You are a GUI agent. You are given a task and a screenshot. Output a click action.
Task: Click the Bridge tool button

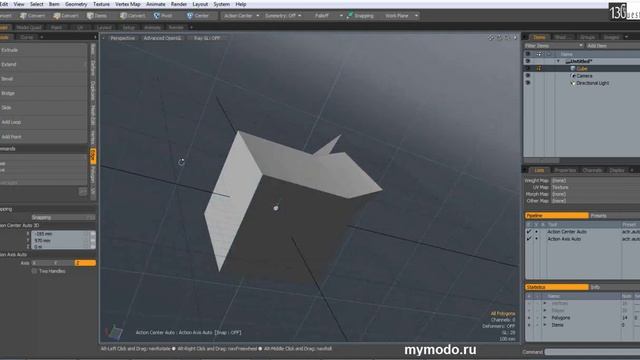click(x=43, y=93)
